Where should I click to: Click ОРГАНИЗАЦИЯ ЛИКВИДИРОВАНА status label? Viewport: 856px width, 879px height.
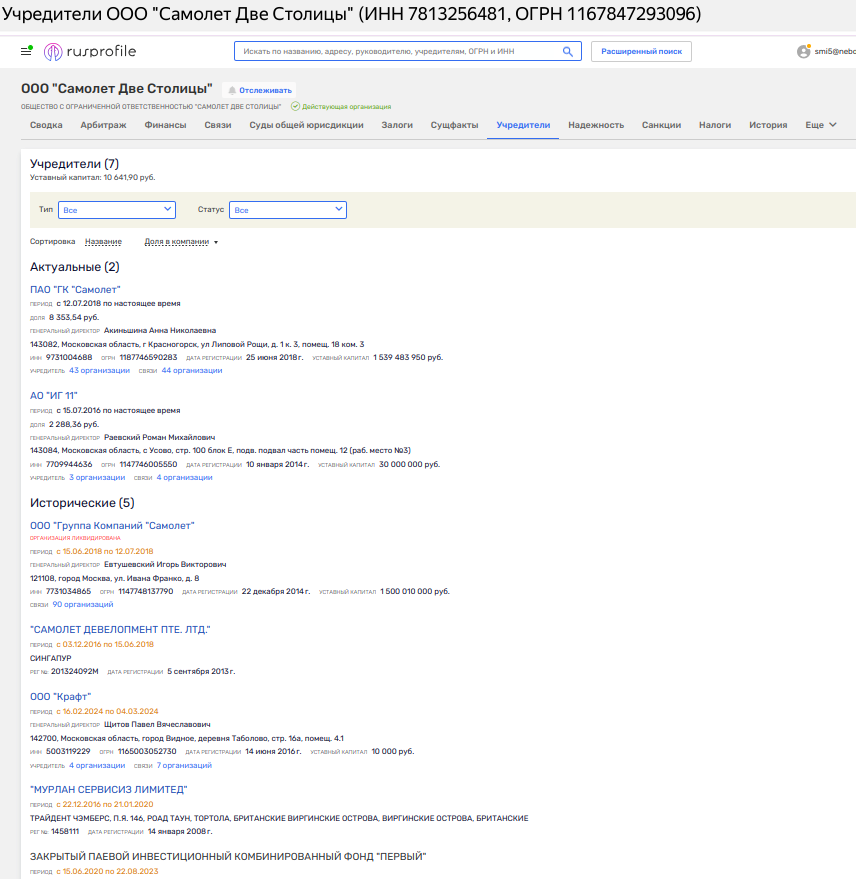(x=75, y=538)
